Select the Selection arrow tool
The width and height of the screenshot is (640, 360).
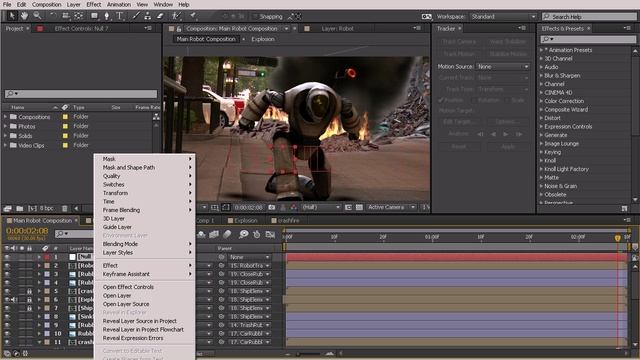pos(12,16)
